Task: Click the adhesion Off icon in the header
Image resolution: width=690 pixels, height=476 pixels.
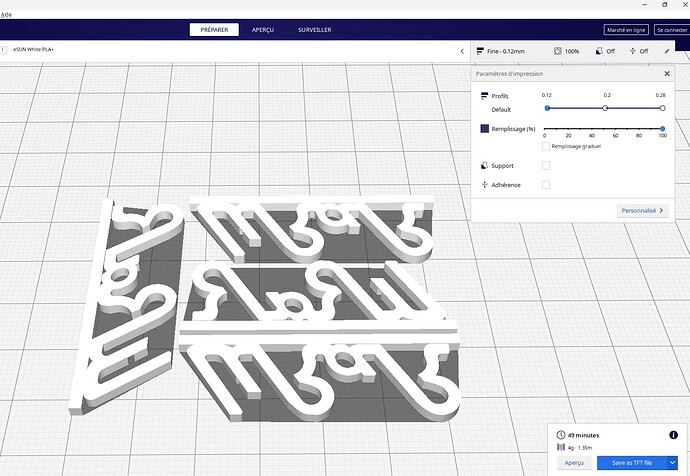Action: click(632, 51)
